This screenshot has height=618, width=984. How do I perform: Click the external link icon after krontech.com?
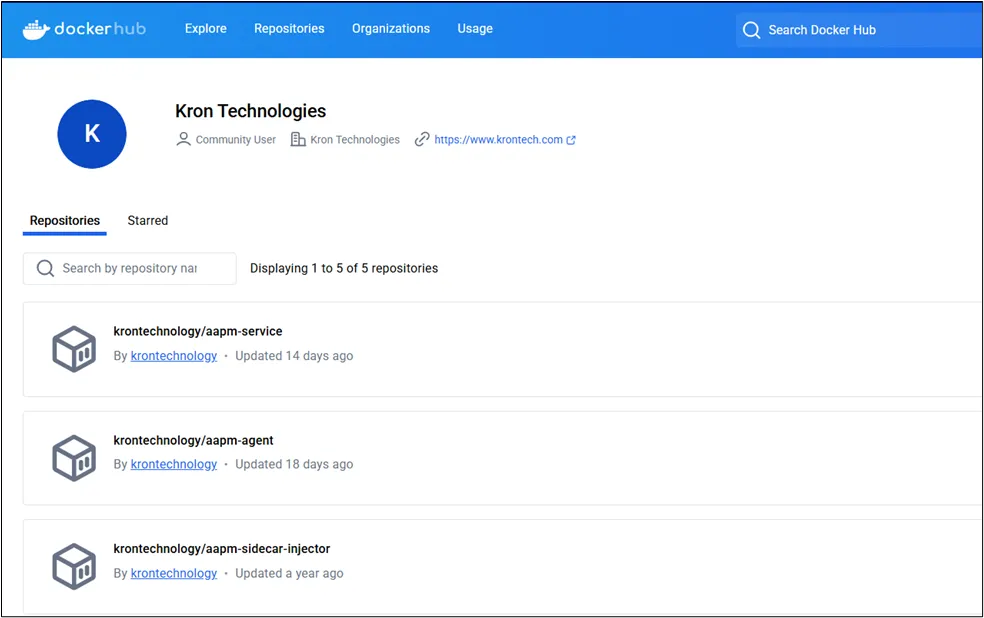(x=571, y=140)
